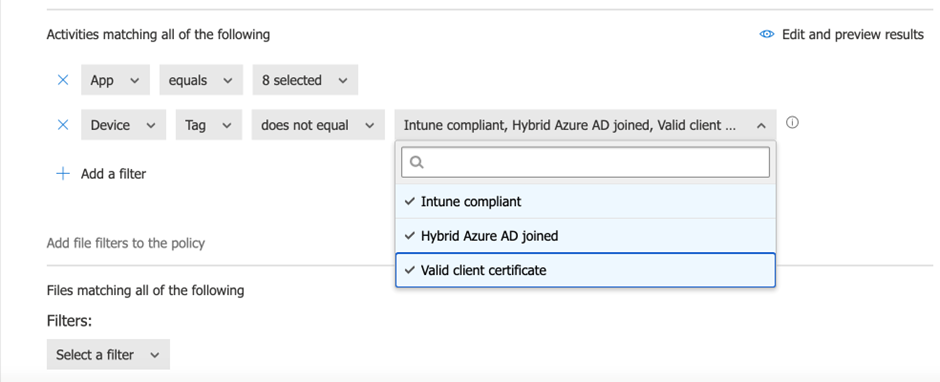This screenshot has width=940, height=382.
Task: Click the eye icon beside Edit and preview results
Action: [x=767, y=35]
